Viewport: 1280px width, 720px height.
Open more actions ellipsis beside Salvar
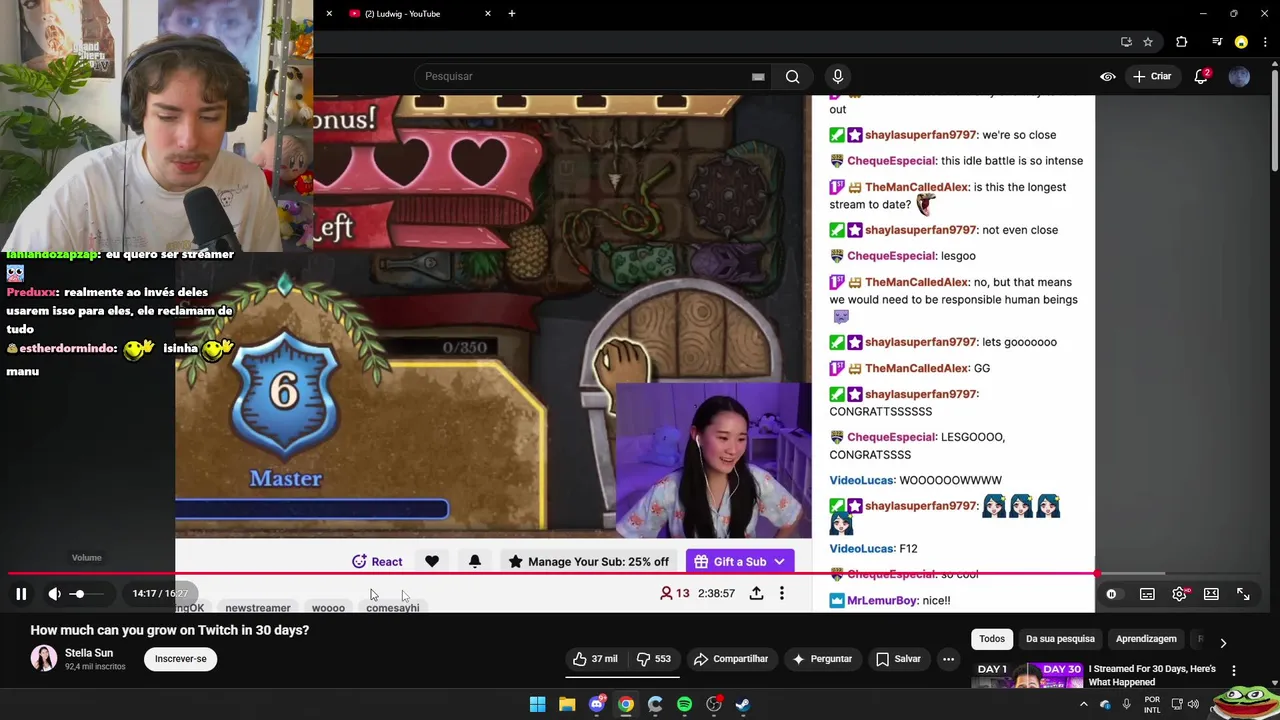[948, 659]
